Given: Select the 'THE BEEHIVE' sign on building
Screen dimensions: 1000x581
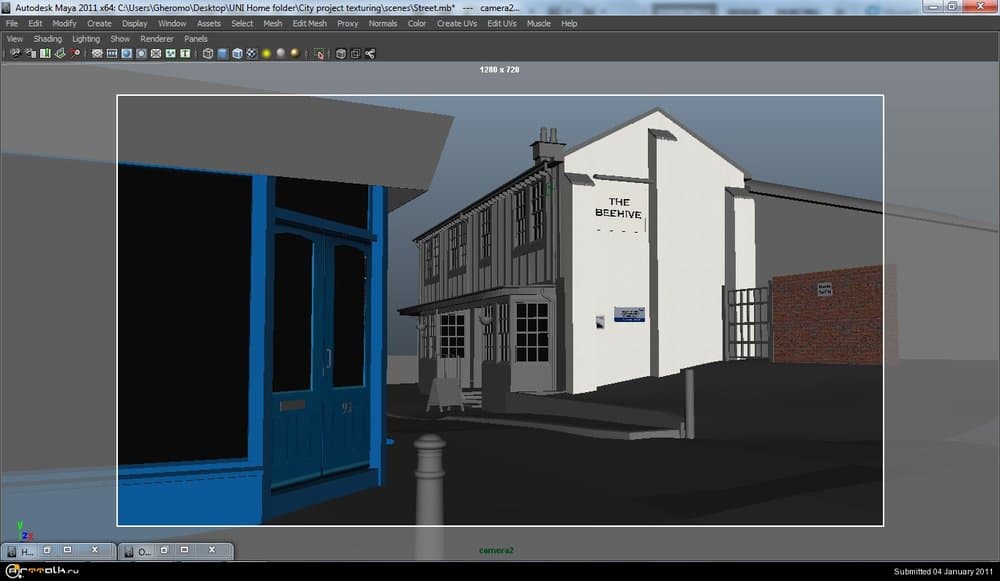Looking at the screenshot, I should tap(619, 208).
